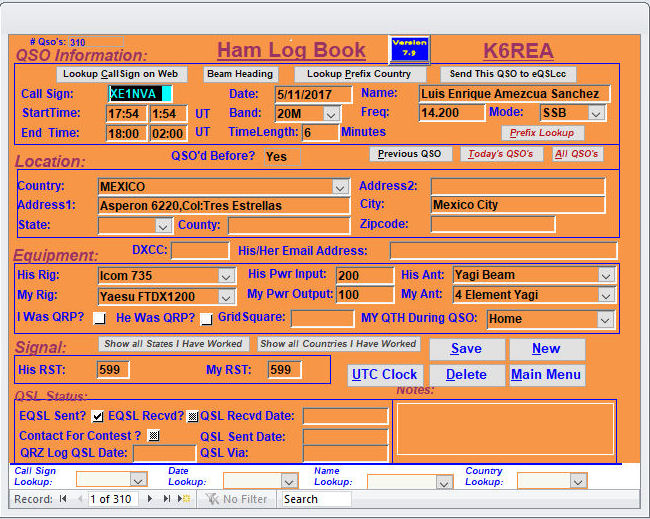Check the I Was QRP box

click(99, 319)
